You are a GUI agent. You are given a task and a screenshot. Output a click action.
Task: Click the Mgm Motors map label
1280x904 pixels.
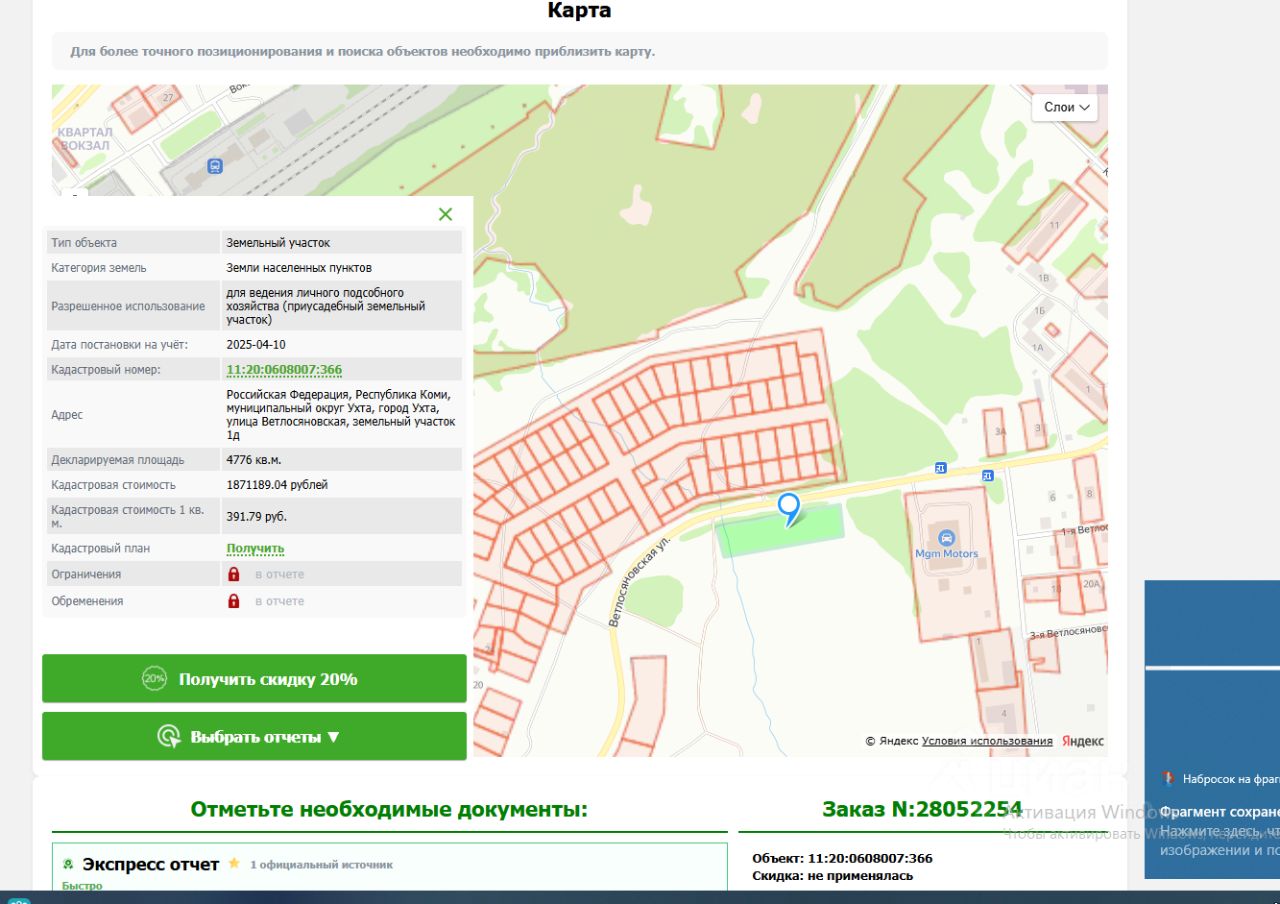pos(946,554)
